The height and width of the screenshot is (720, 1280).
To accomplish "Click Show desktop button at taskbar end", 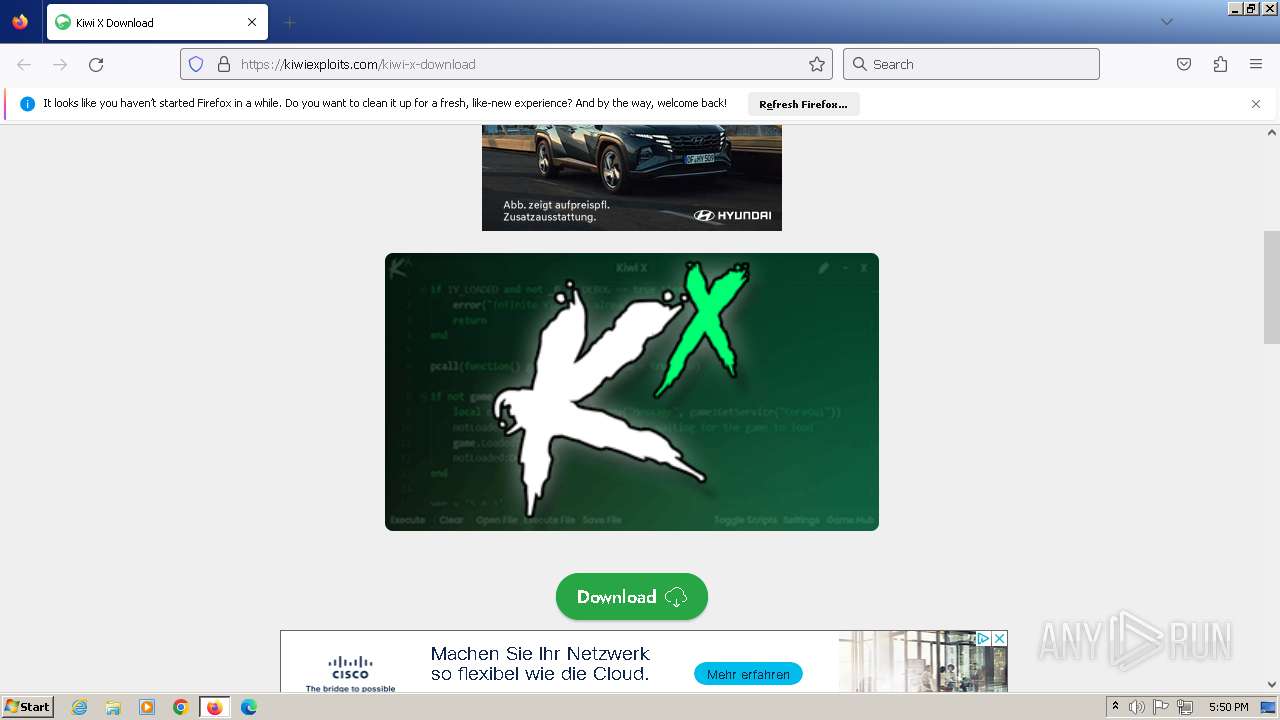I will pyautogui.click(x=1269, y=707).
